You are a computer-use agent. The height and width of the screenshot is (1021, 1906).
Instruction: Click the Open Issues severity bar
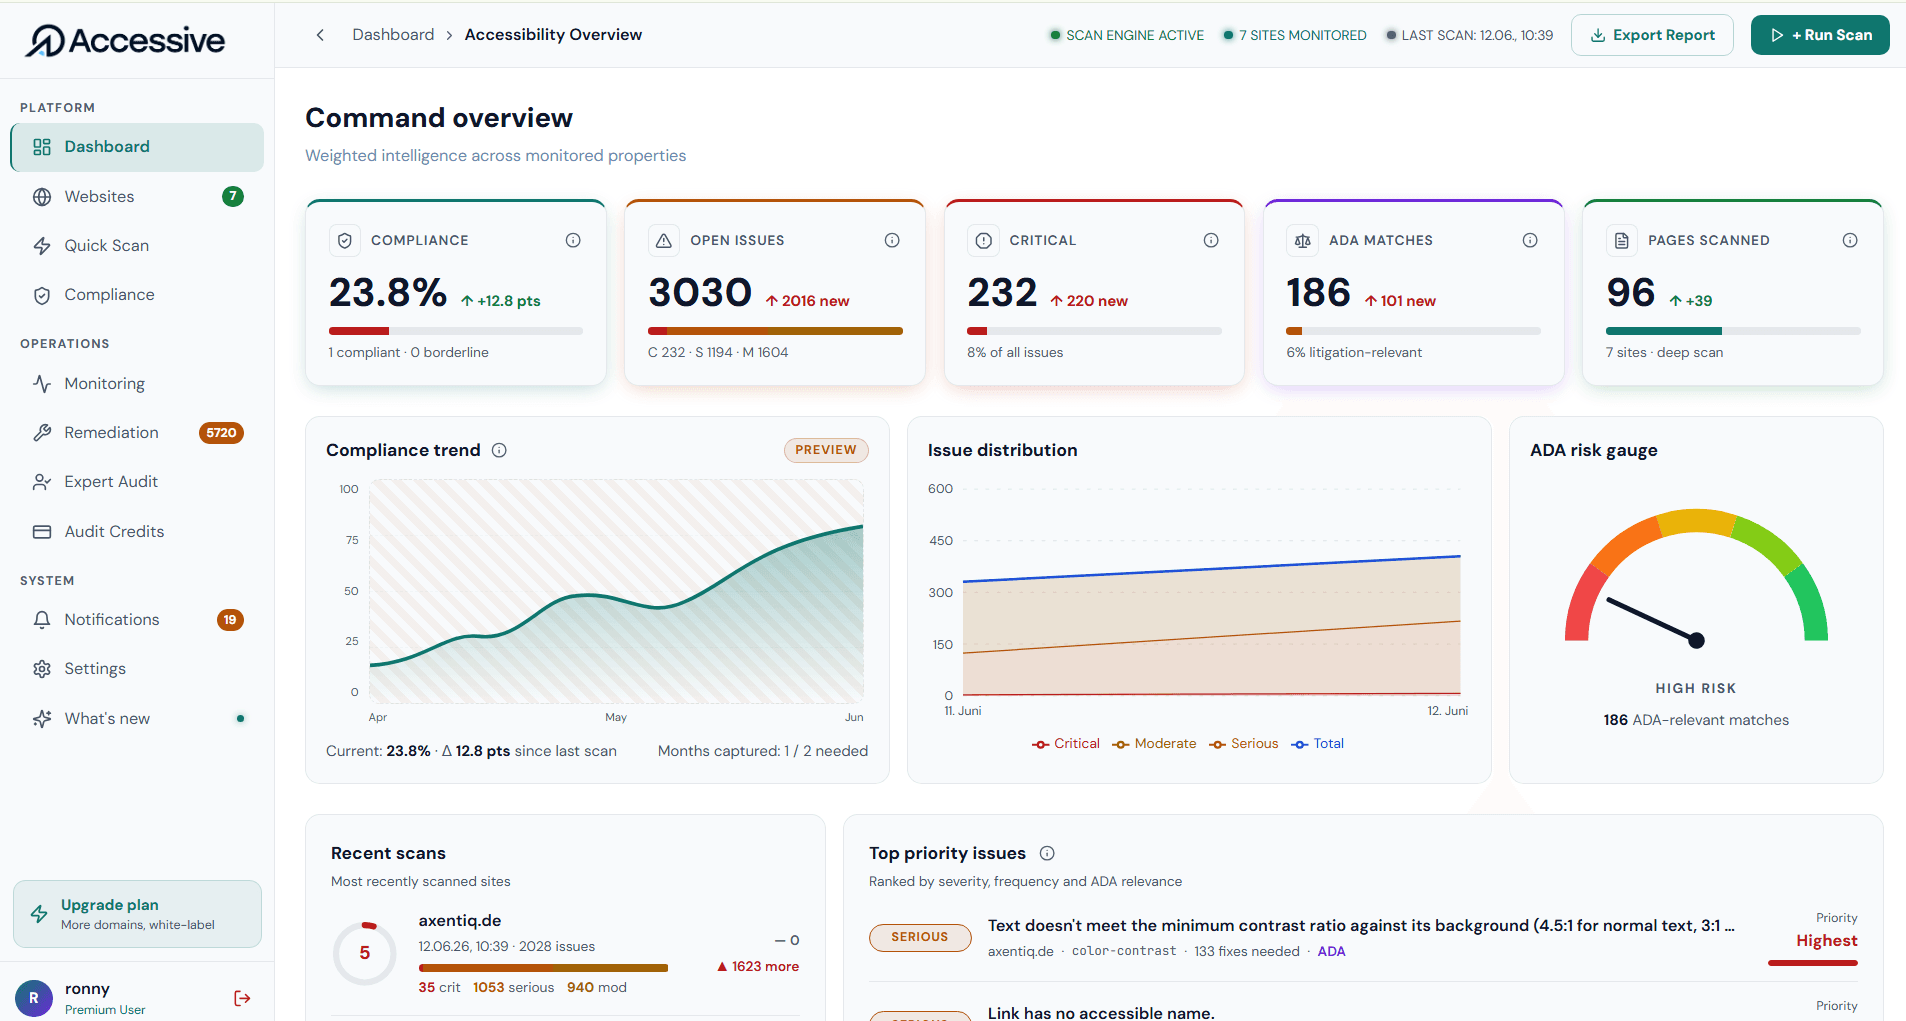click(775, 331)
